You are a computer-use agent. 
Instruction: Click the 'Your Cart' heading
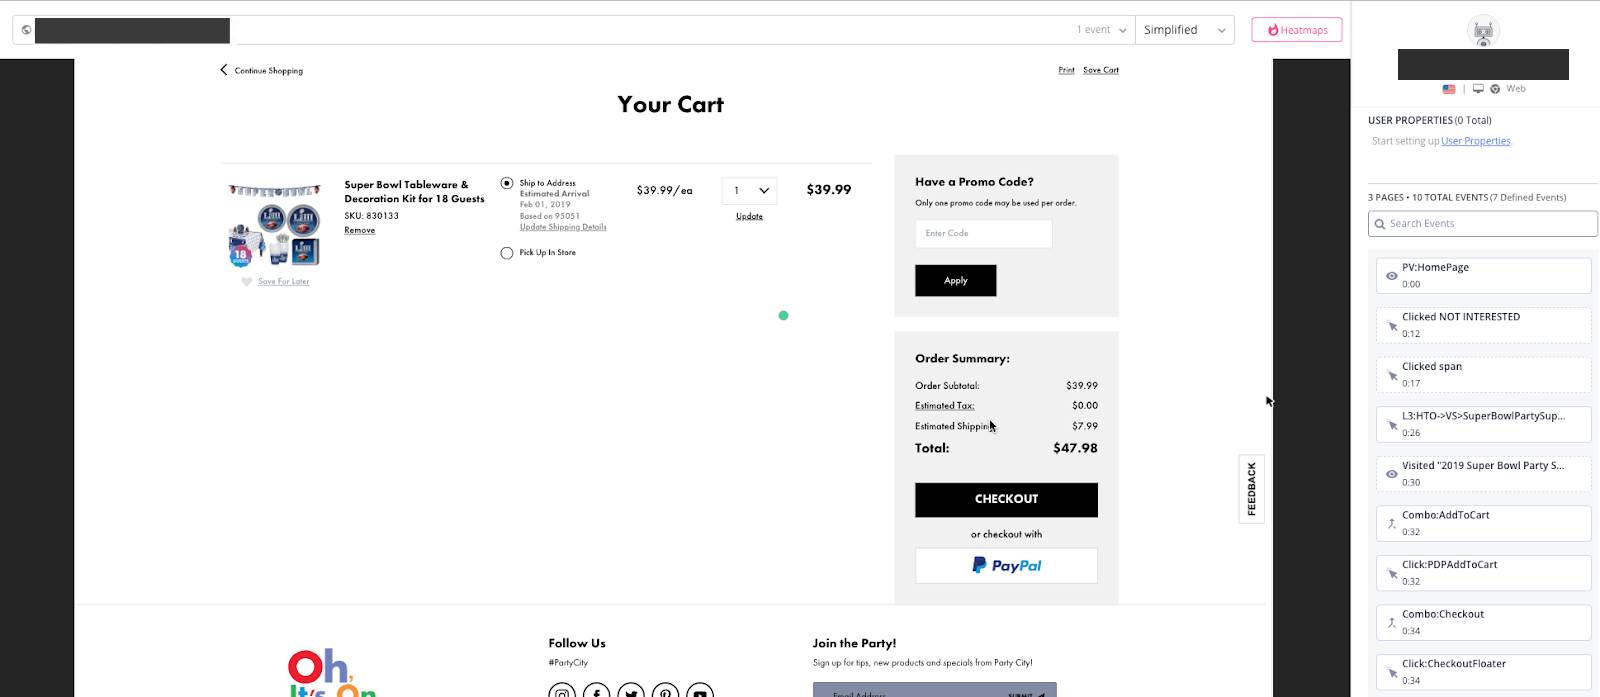click(x=670, y=105)
